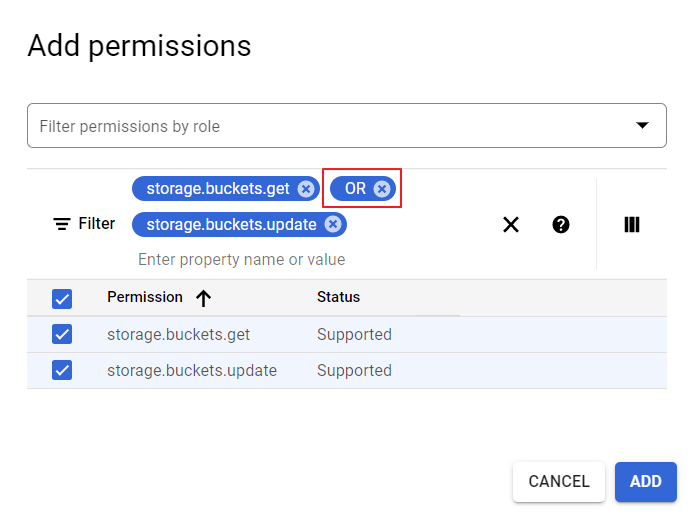
Task: Toggle the select-all permissions checkbox
Action: click(62, 298)
